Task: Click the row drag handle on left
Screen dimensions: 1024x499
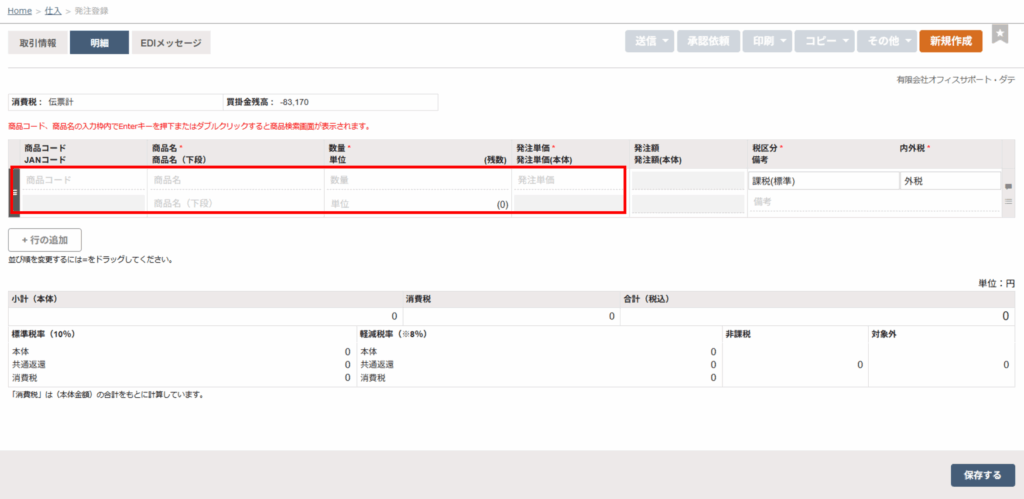Action: [x=15, y=191]
